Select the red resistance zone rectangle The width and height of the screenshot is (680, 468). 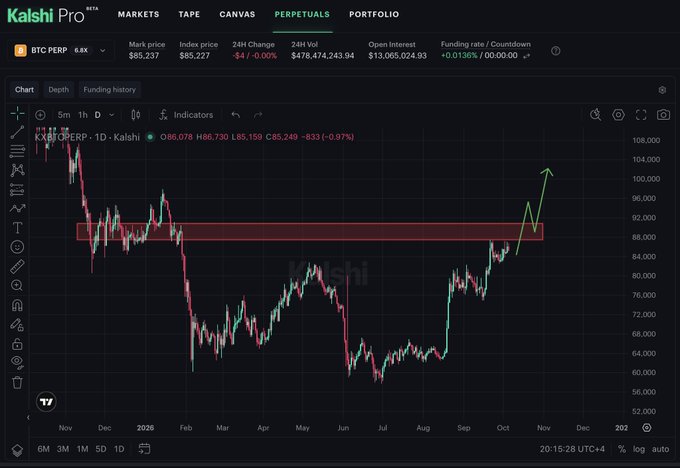[x=310, y=232]
